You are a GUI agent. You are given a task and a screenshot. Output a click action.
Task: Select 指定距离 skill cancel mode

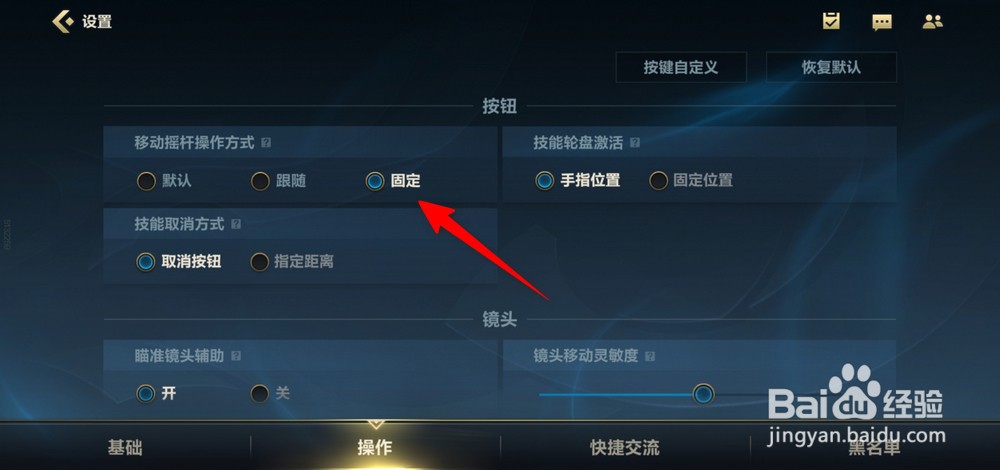click(292, 261)
